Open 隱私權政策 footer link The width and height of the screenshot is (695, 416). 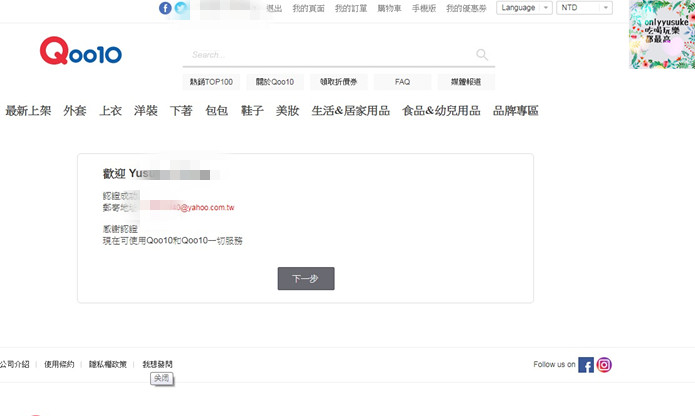coord(108,364)
